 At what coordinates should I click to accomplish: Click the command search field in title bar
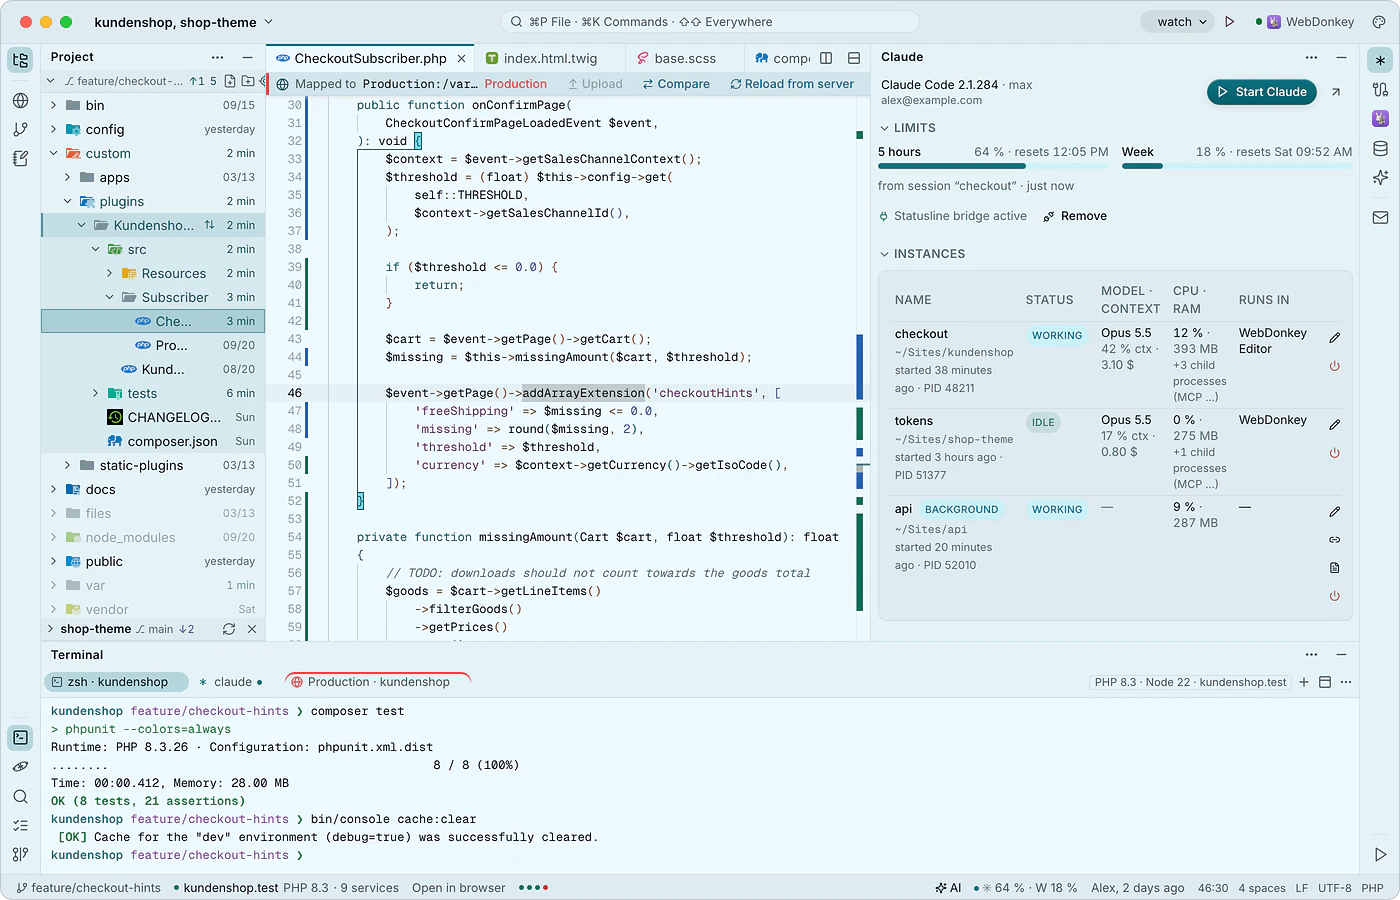click(709, 21)
